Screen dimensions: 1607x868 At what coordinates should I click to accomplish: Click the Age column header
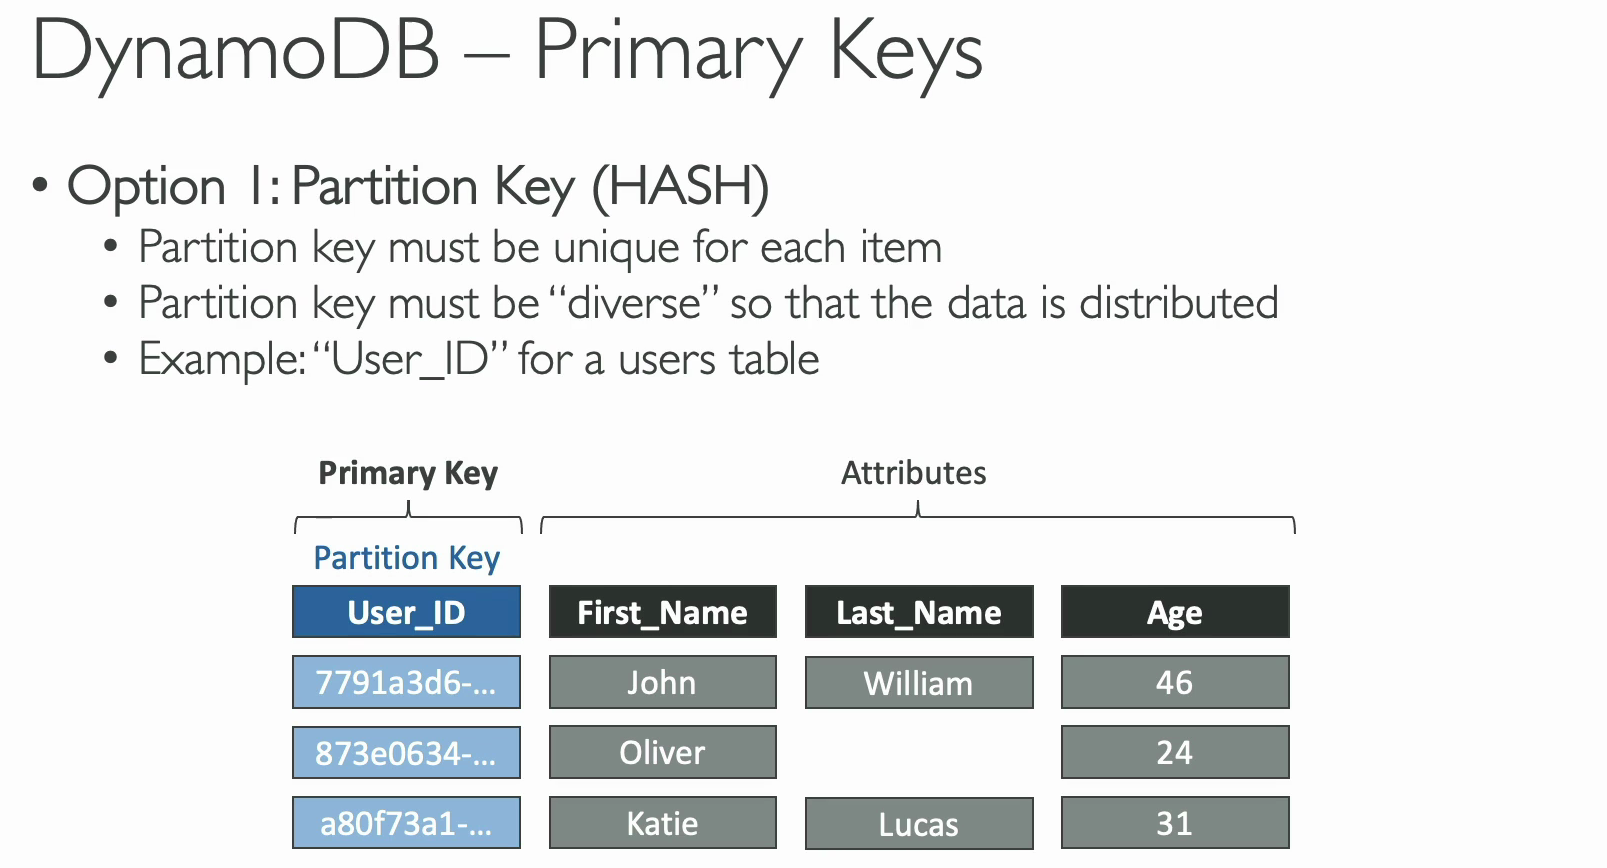click(1174, 612)
